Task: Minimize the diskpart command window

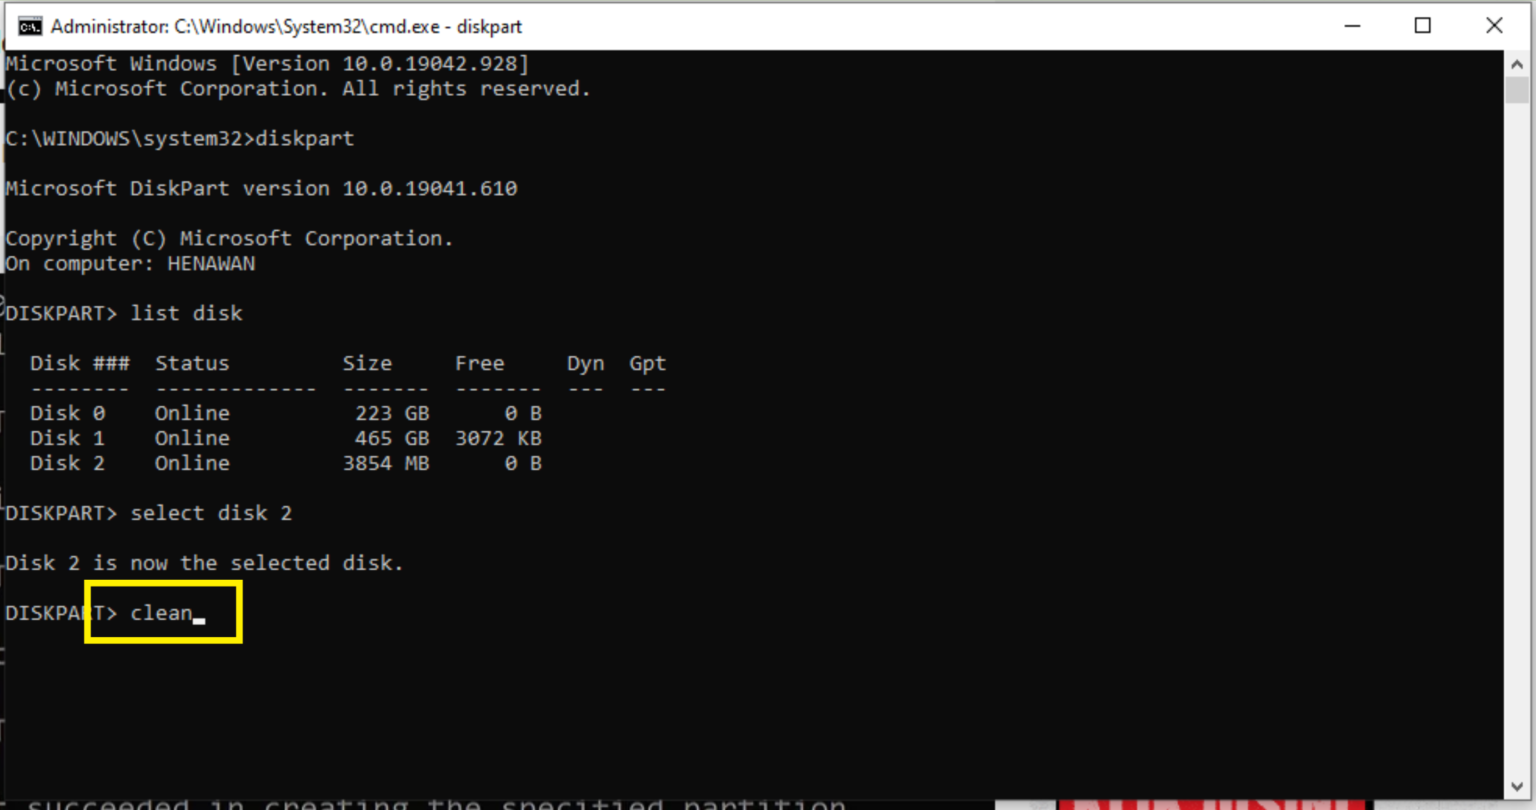Action: pyautogui.click(x=1352, y=26)
